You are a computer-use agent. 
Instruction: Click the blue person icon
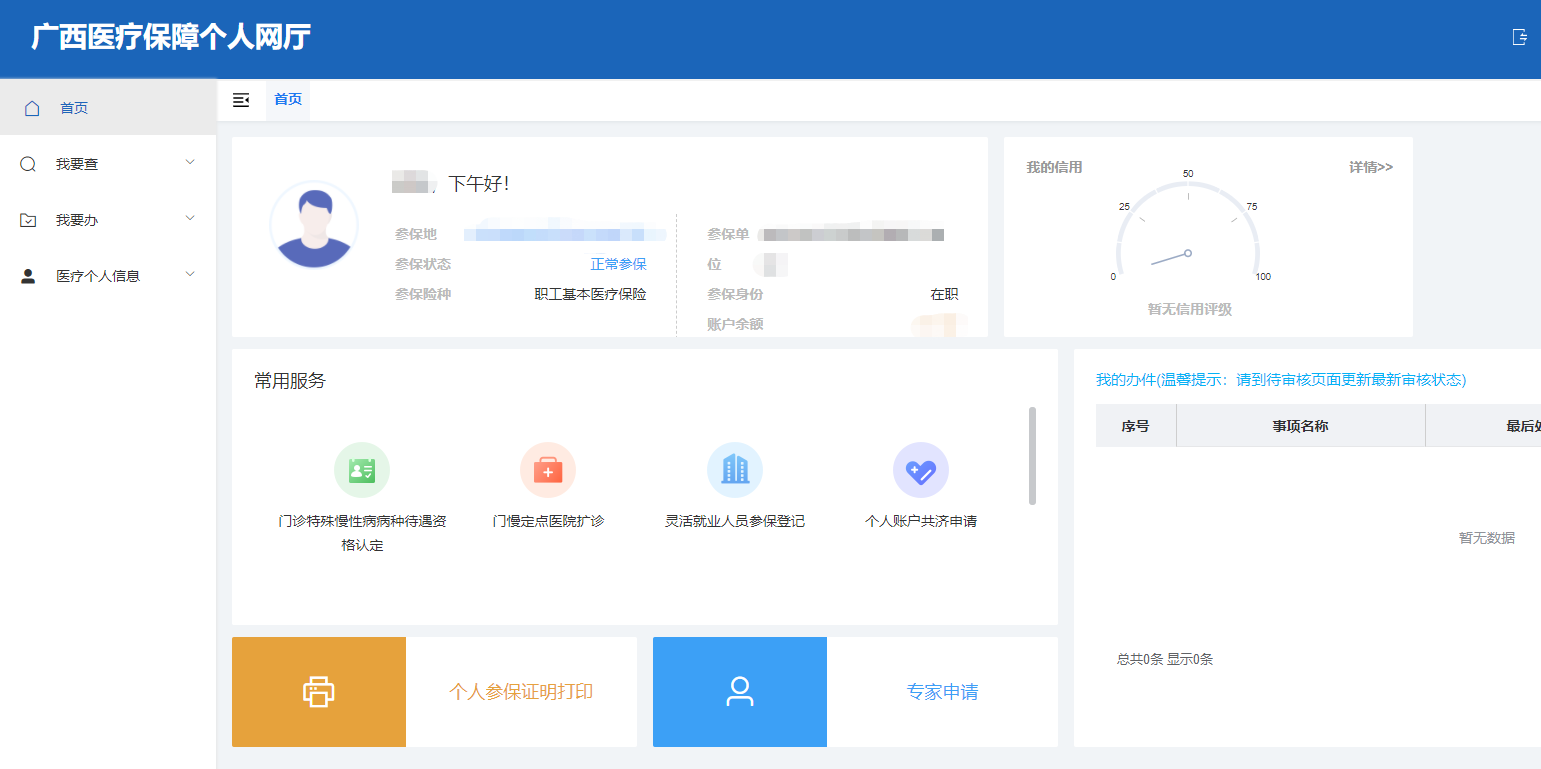[x=739, y=692]
